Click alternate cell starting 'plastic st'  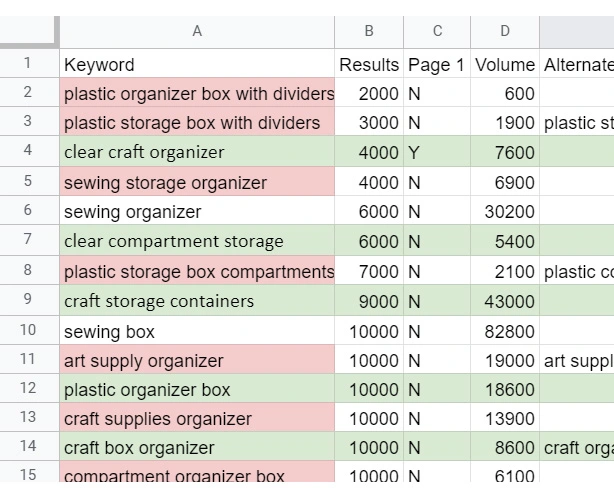point(577,121)
